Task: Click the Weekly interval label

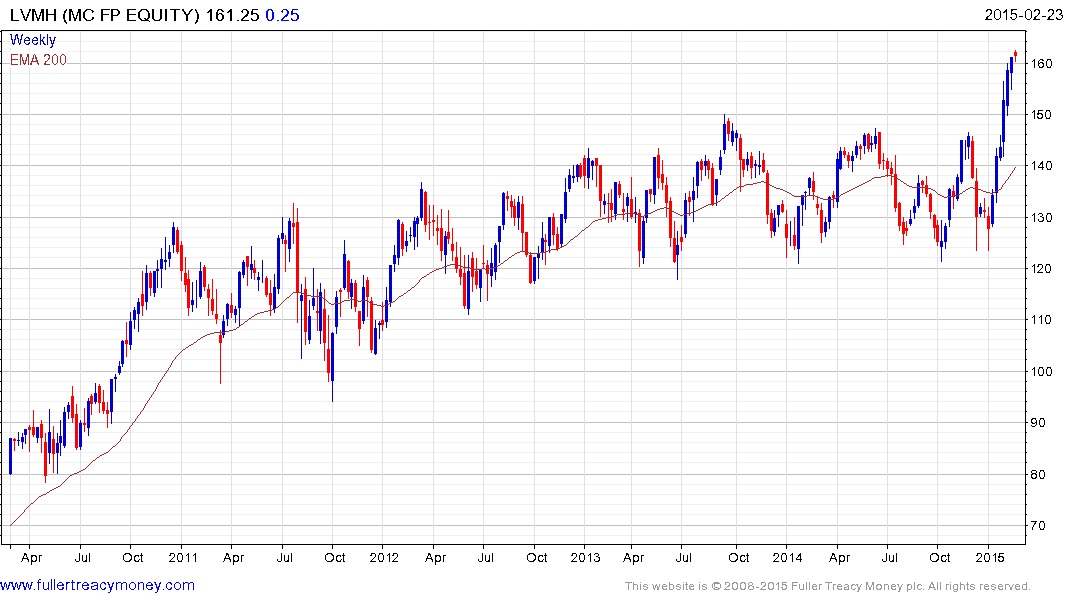Action: point(33,40)
